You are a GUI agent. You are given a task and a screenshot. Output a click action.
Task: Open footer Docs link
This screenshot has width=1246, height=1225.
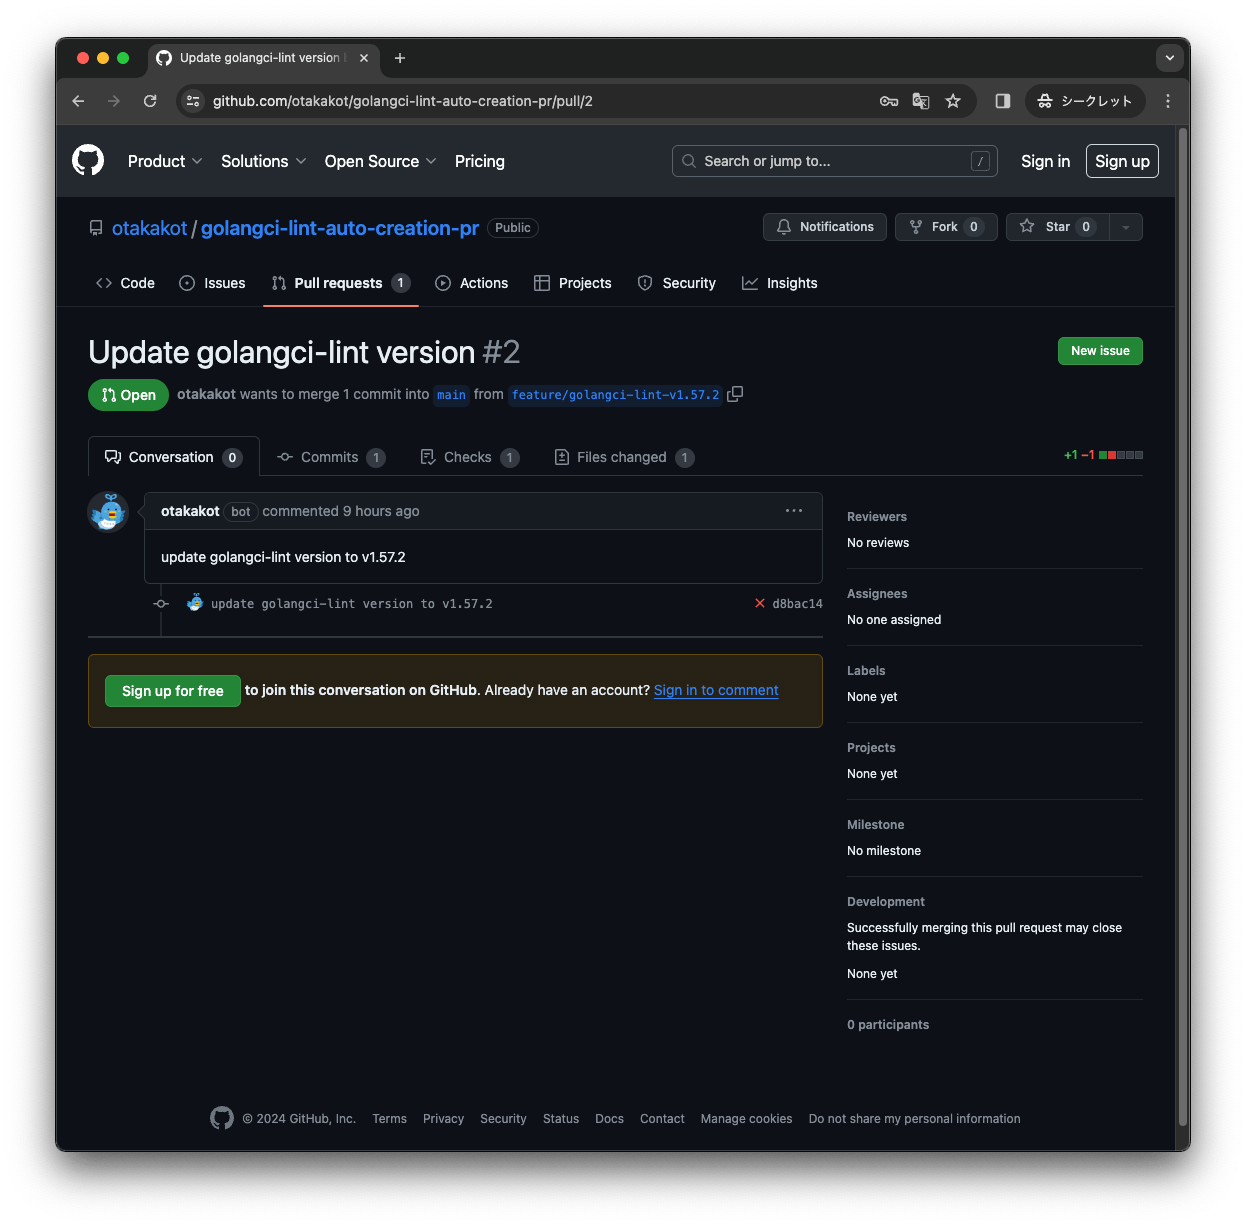[609, 1119]
